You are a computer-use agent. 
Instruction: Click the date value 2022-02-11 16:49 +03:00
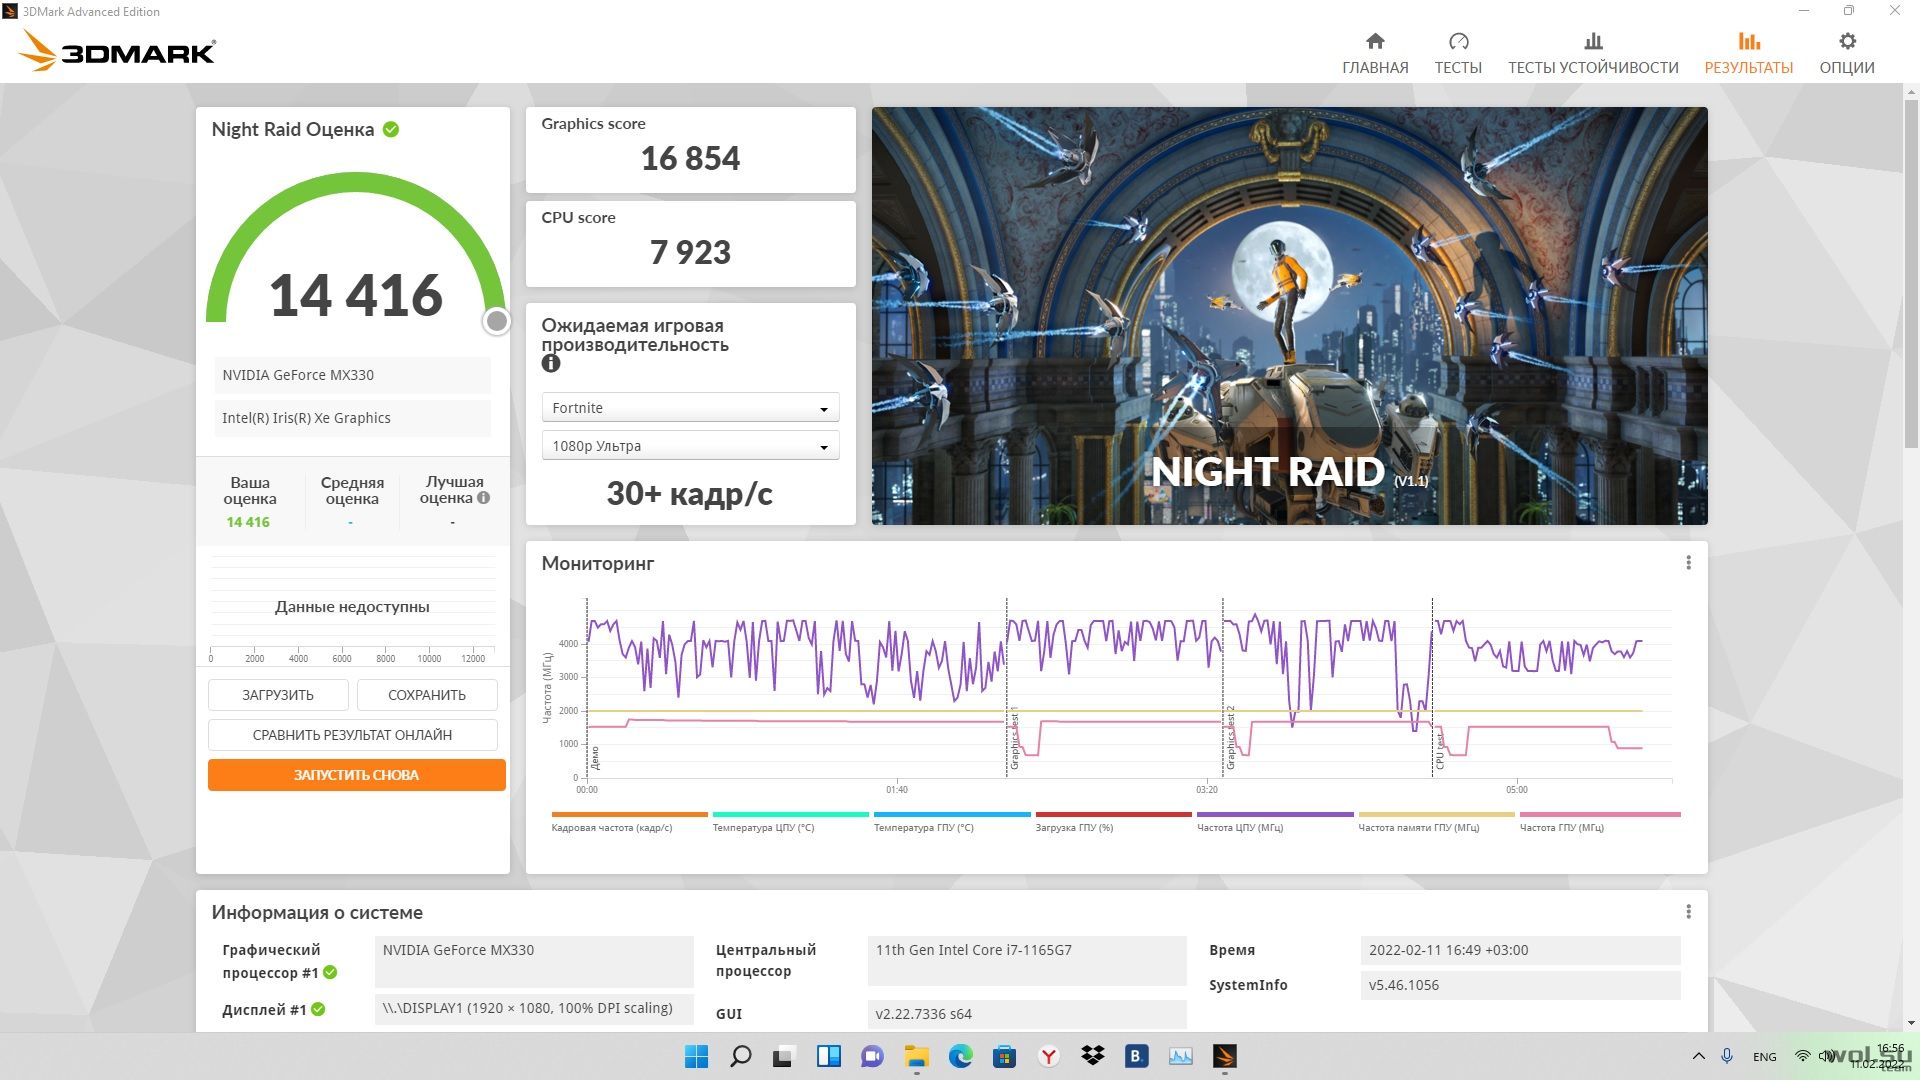point(1520,950)
